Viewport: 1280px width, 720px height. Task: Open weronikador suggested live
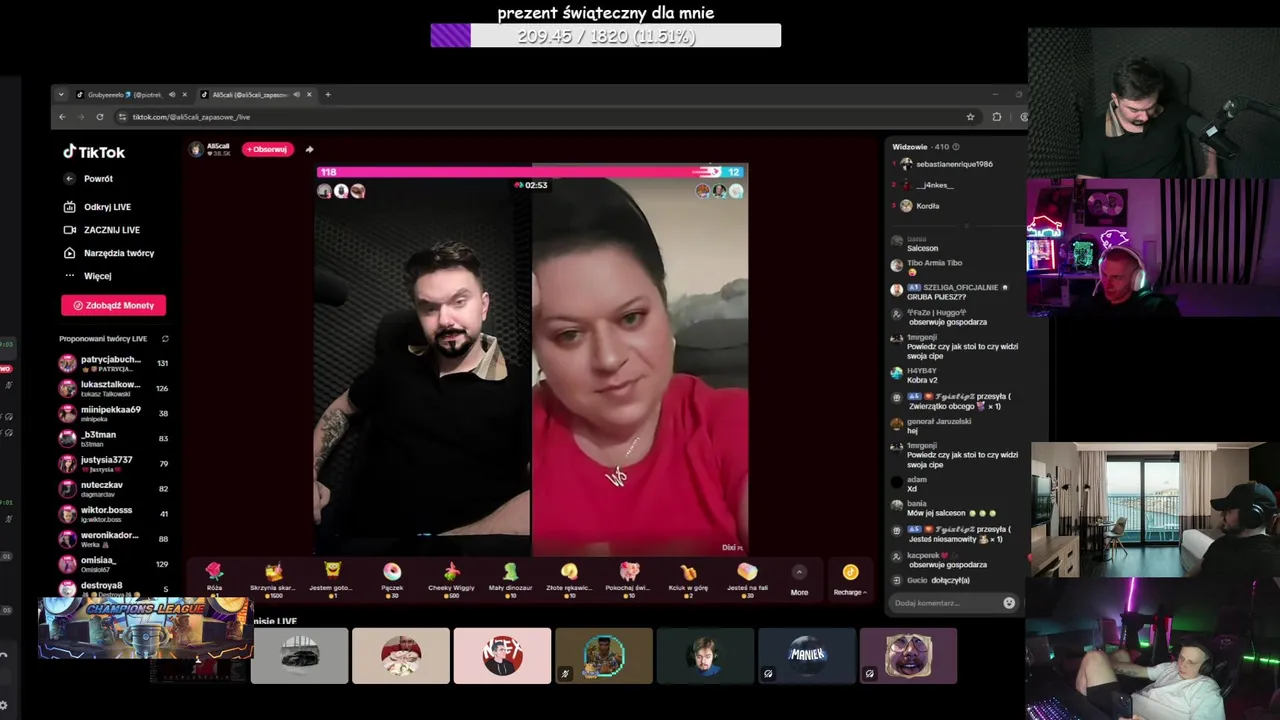click(113, 539)
